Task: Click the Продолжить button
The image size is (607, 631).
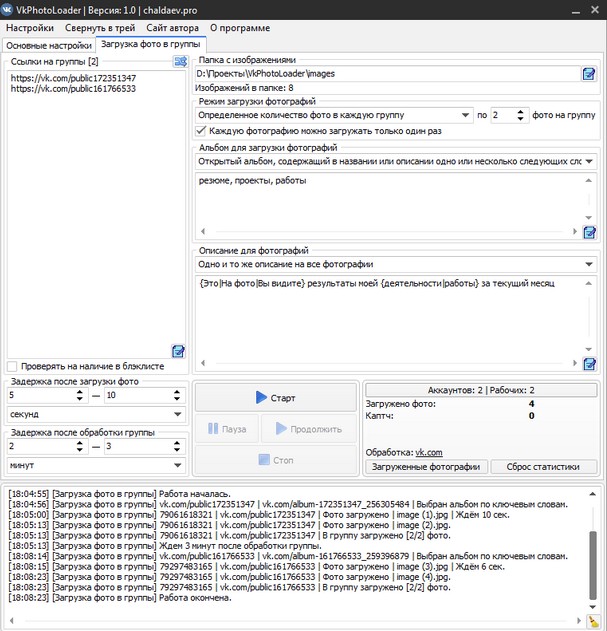Action: pos(309,429)
